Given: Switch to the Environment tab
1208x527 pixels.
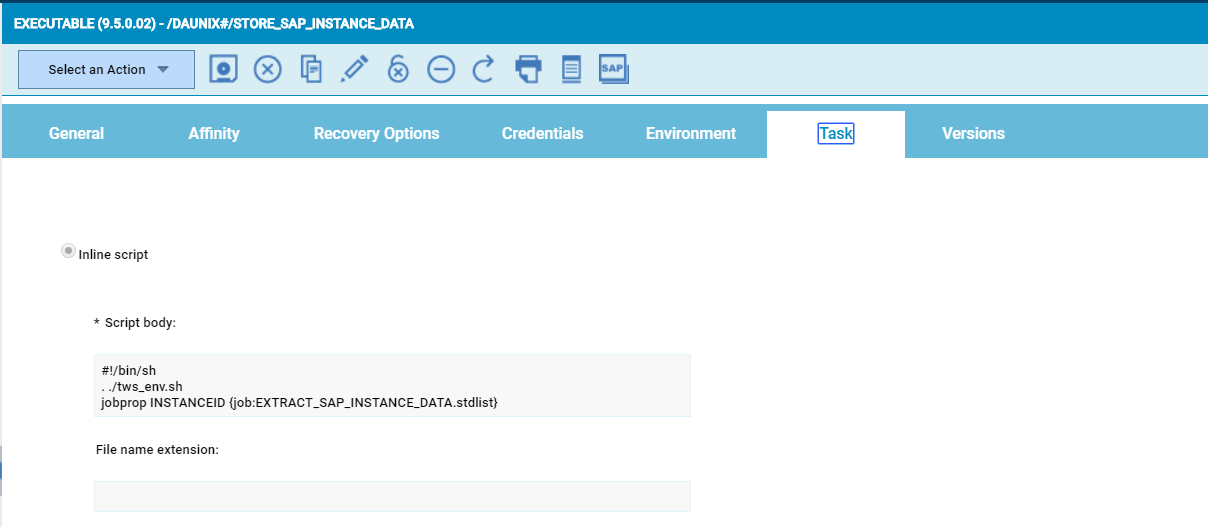Looking at the screenshot, I should (x=690, y=134).
